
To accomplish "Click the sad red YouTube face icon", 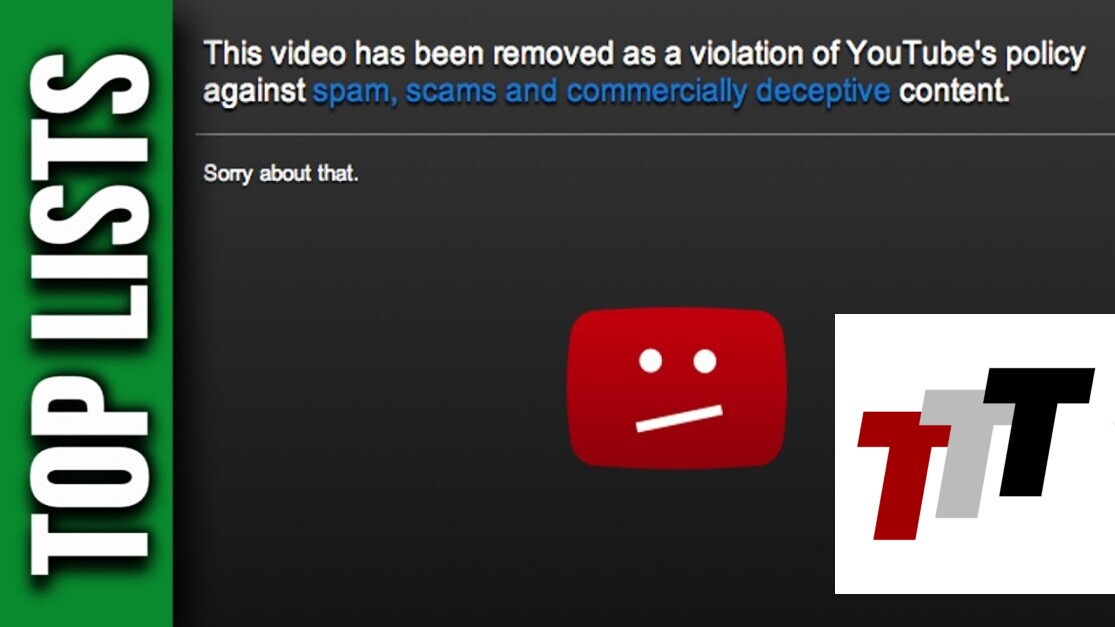I will (x=677, y=388).
